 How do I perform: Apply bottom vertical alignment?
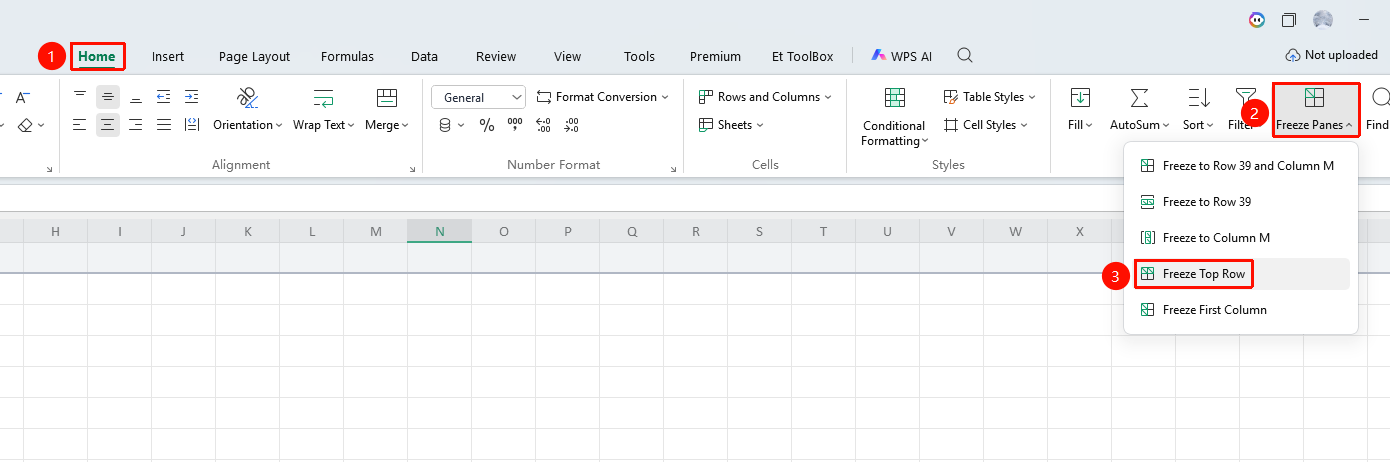[136, 97]
